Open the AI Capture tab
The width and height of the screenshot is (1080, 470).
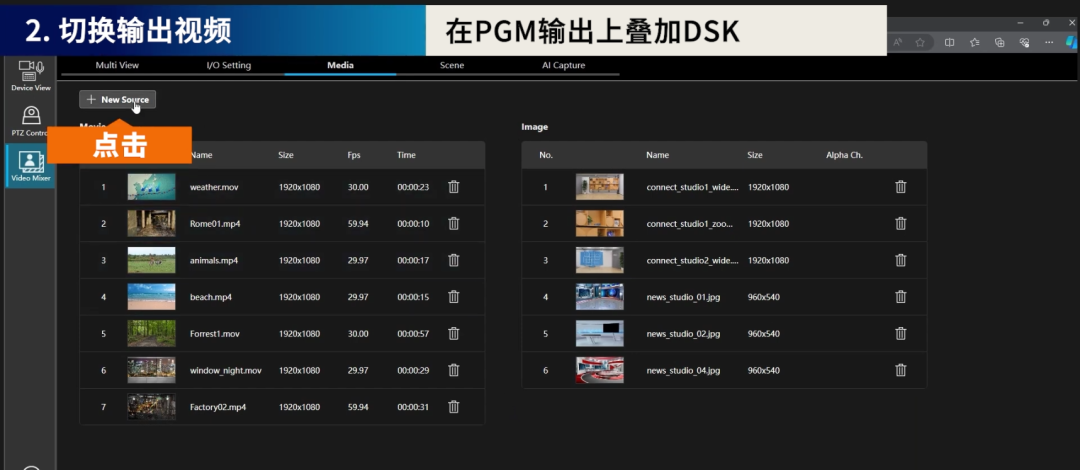[x=563, y=65]
